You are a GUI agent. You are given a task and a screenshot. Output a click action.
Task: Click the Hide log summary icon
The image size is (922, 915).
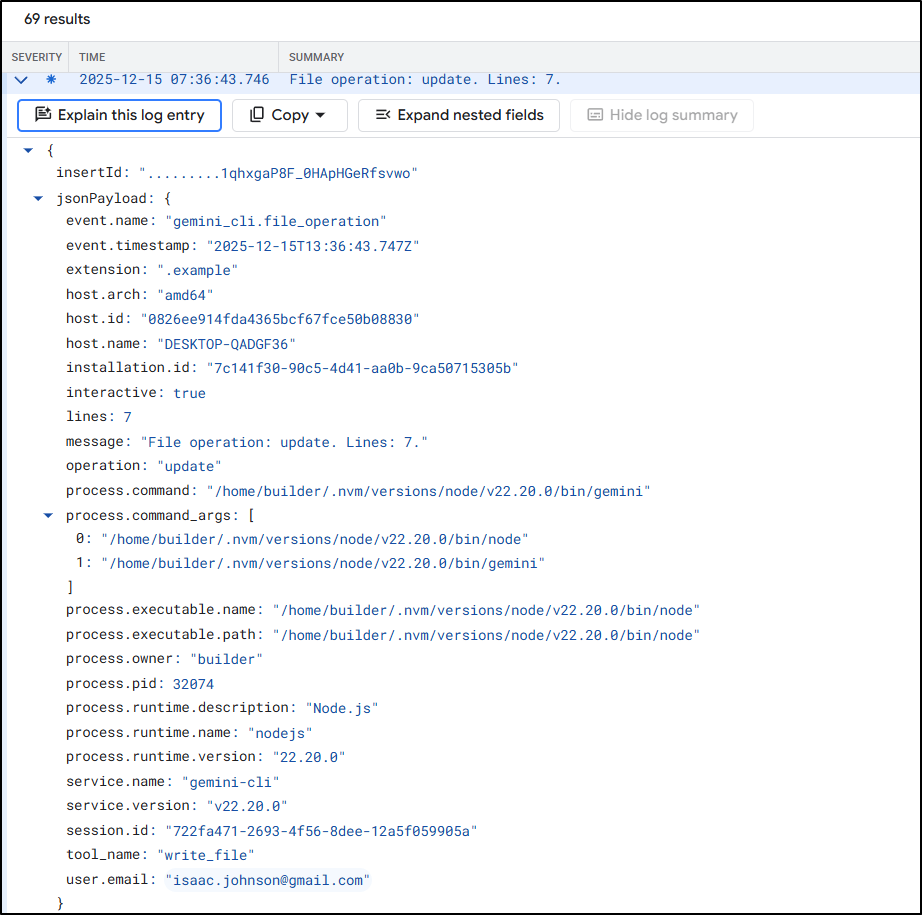pos(595,115)
